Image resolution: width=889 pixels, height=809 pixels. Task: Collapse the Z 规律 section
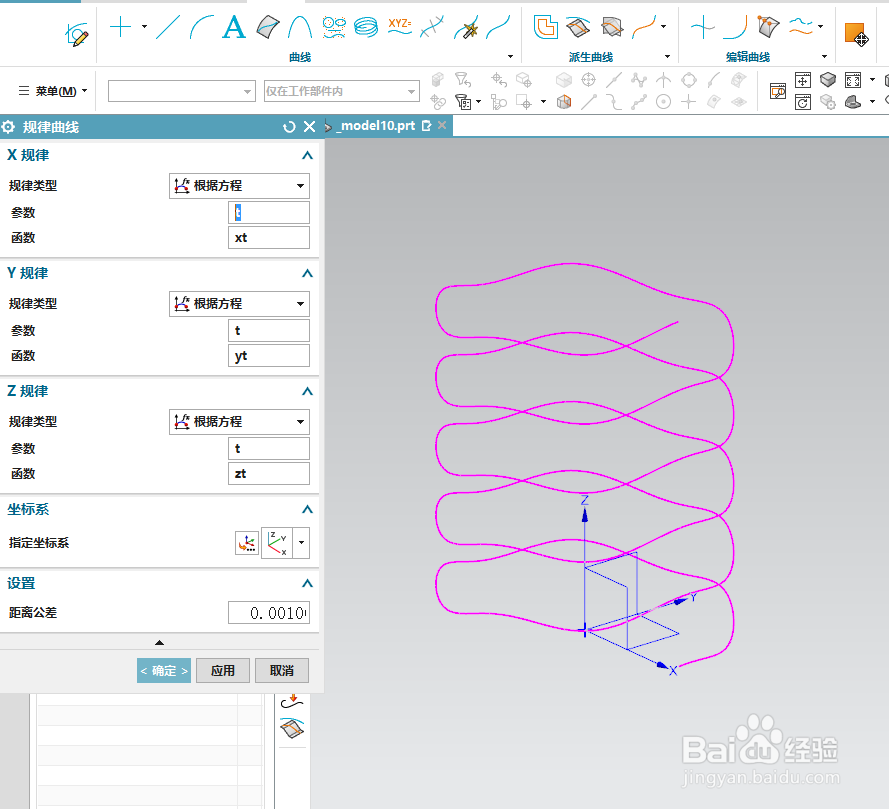coord(307,391)
